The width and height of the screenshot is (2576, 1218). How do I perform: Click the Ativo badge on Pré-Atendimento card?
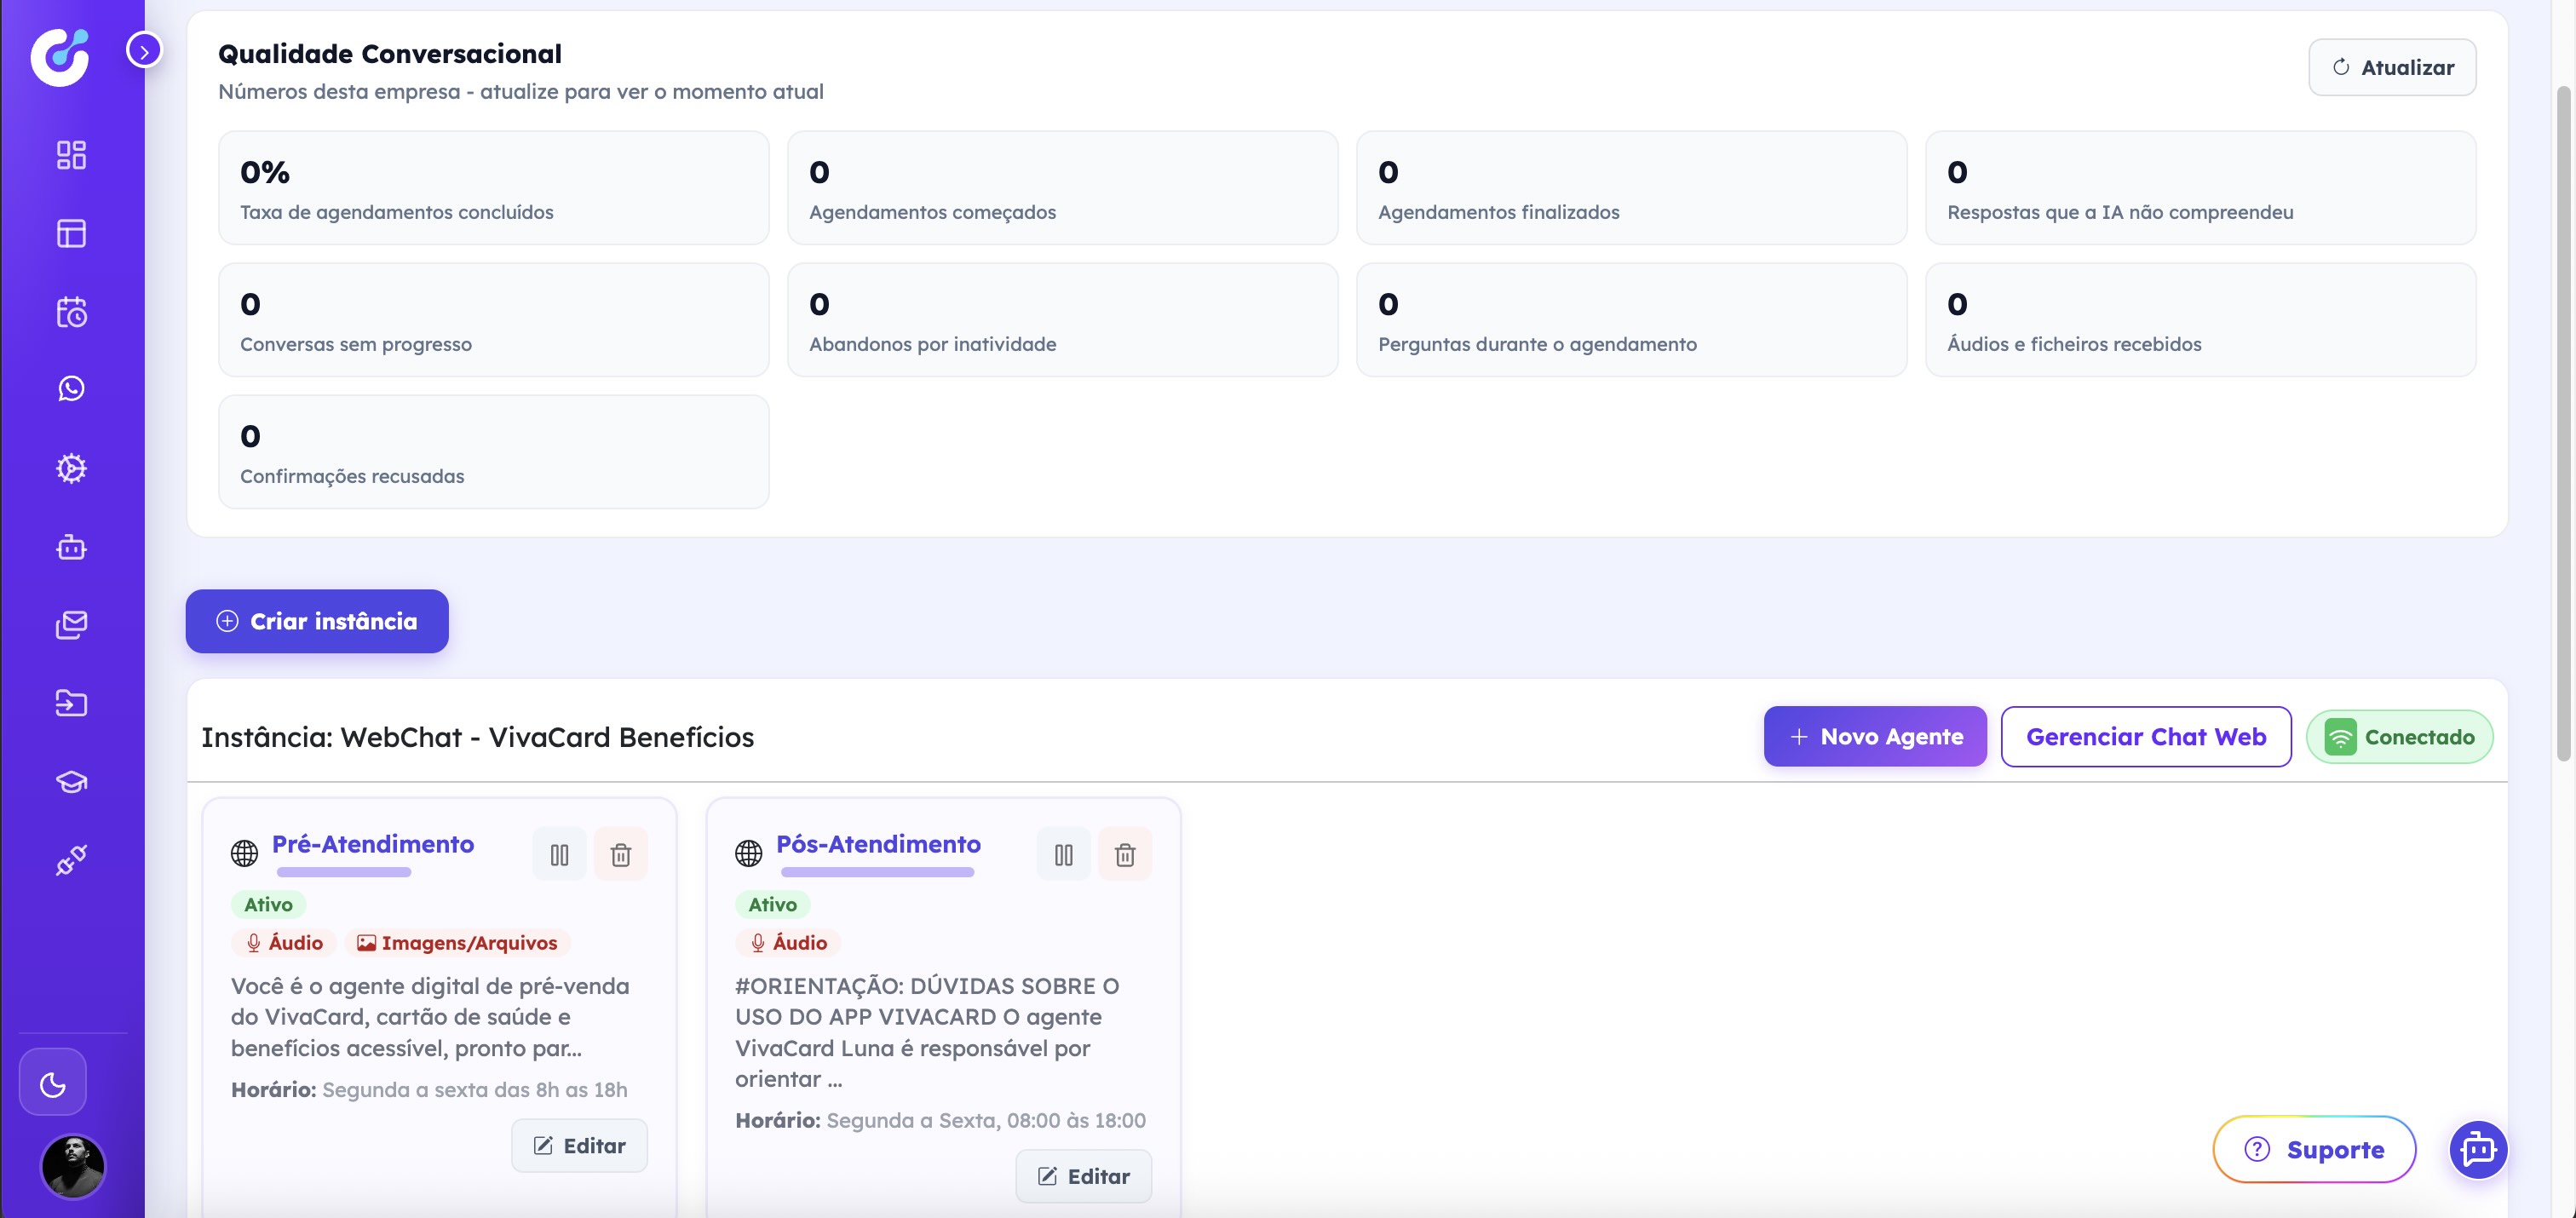coord(268,905)
